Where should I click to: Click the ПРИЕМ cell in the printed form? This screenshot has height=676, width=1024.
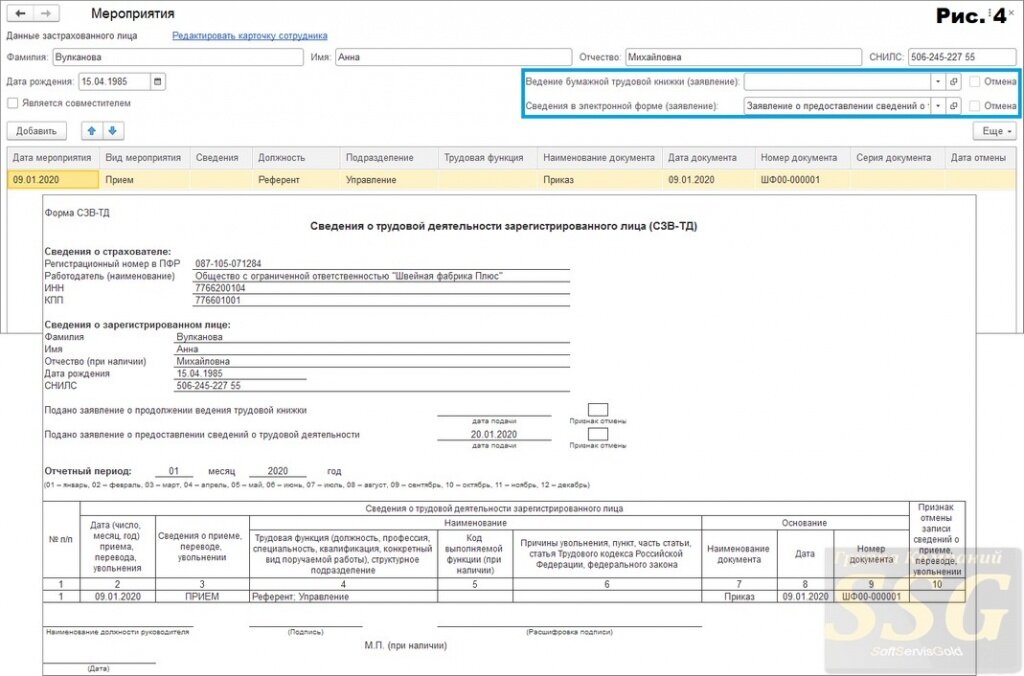202,596
